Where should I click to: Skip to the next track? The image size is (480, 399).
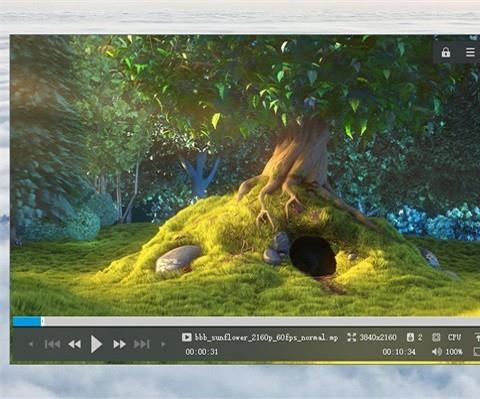pos(142,344)
